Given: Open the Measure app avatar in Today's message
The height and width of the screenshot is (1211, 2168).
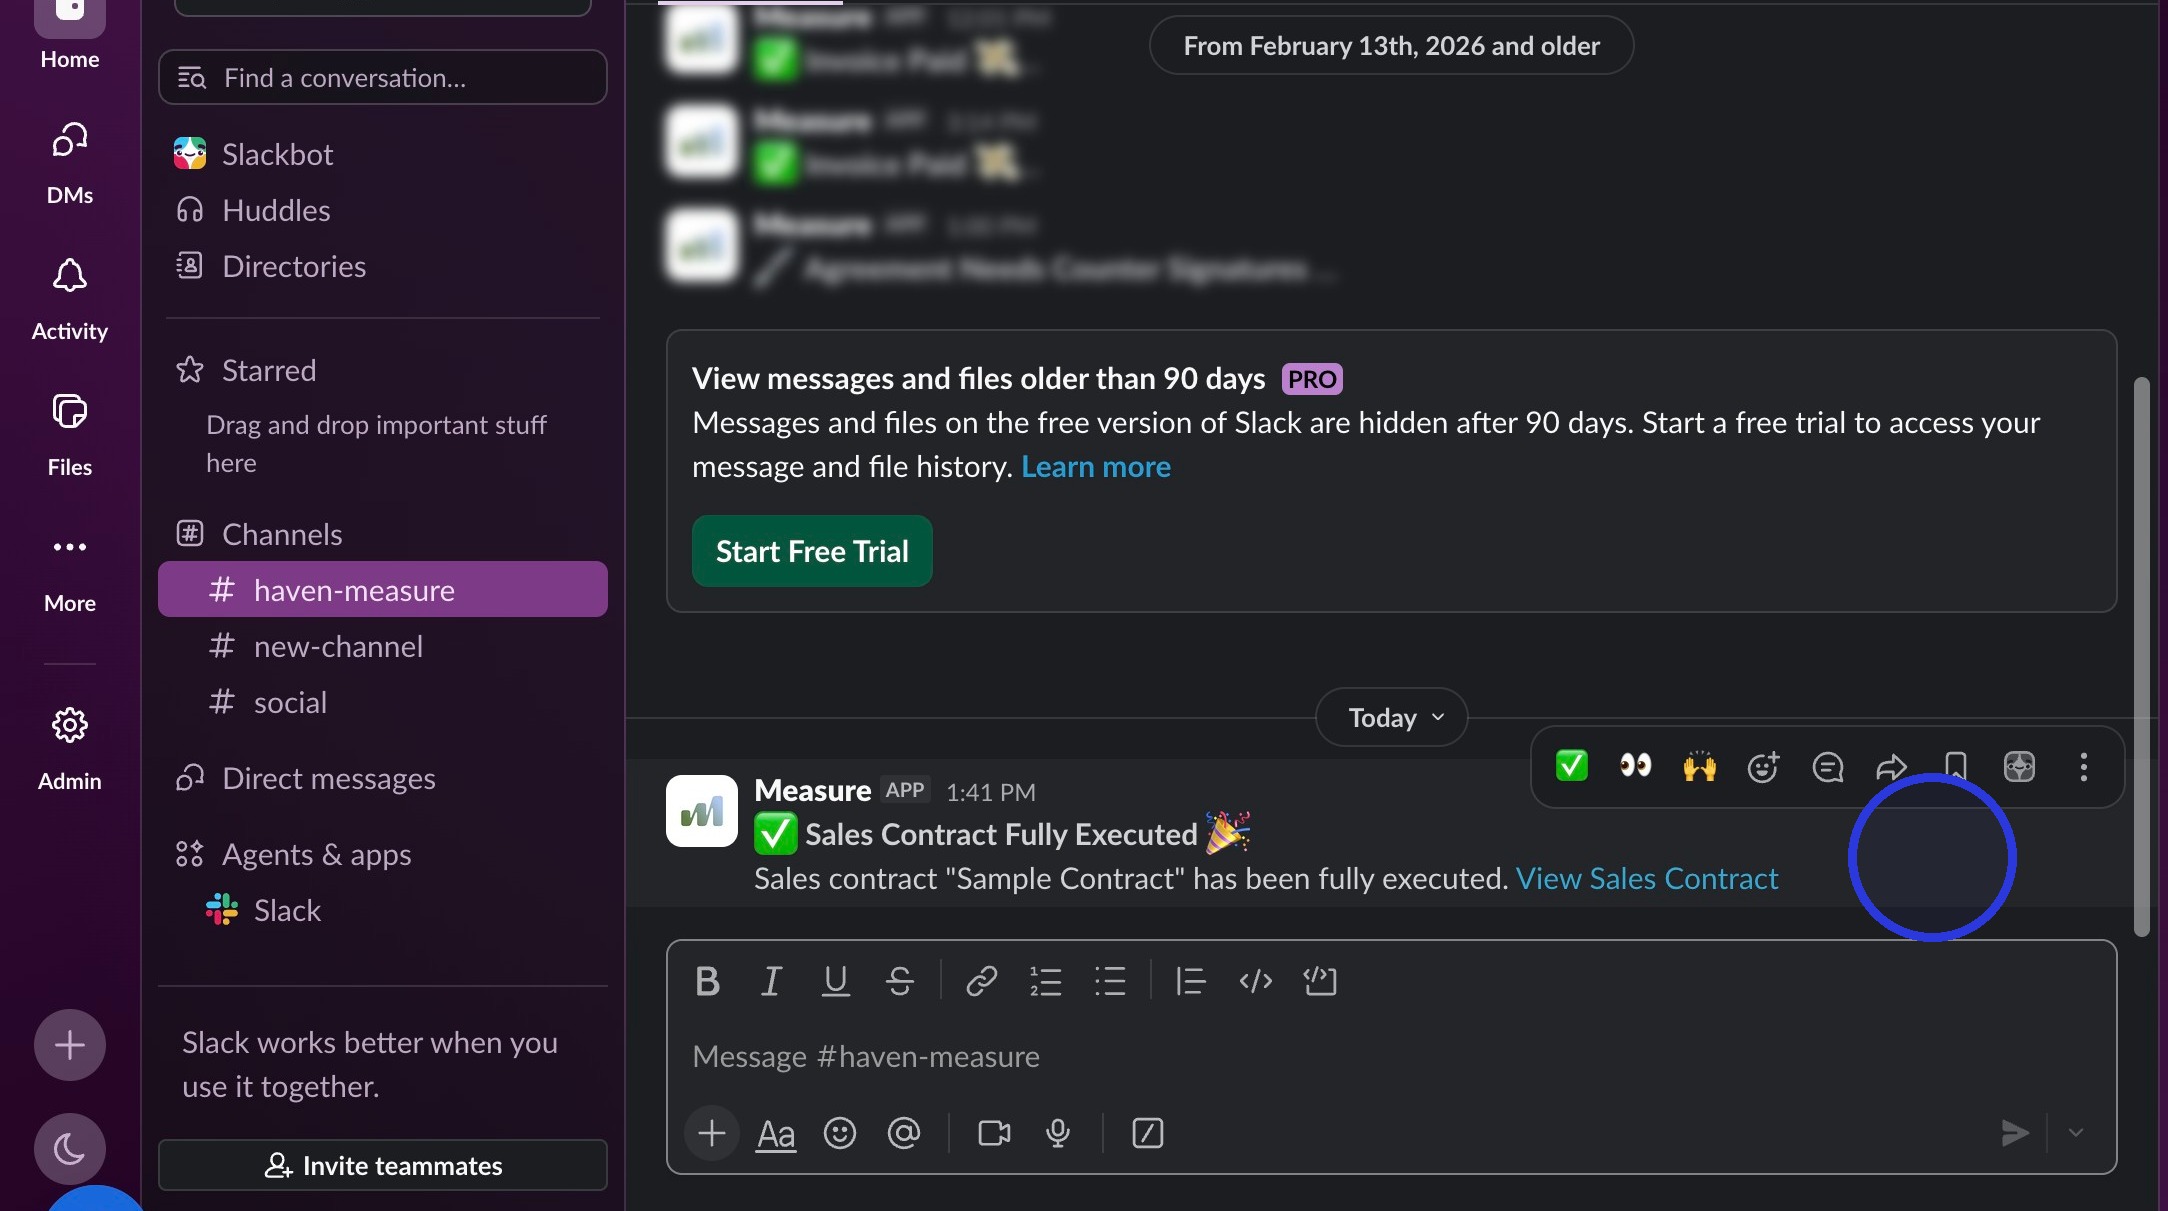Looking at the screenshot, I should click(x=702, y=811).
